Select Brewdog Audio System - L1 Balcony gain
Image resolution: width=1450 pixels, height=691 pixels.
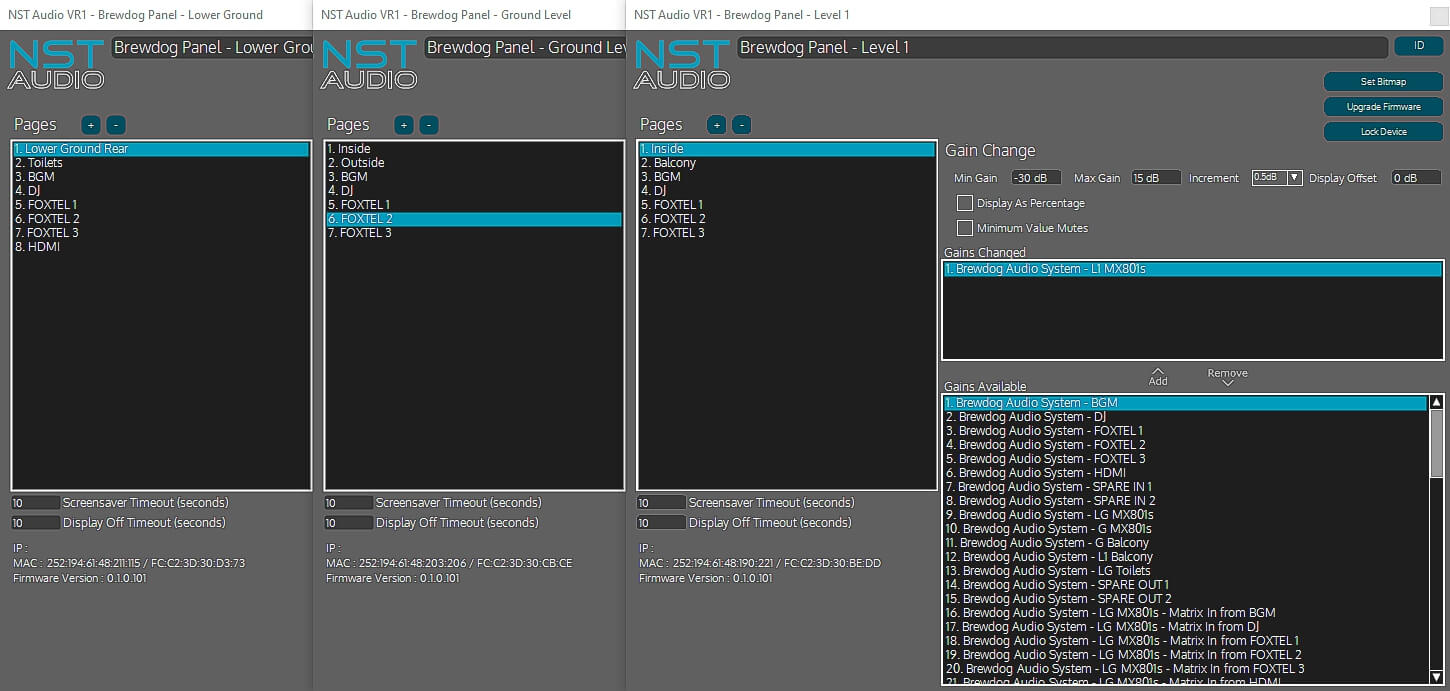click(x=1186, y=557)
